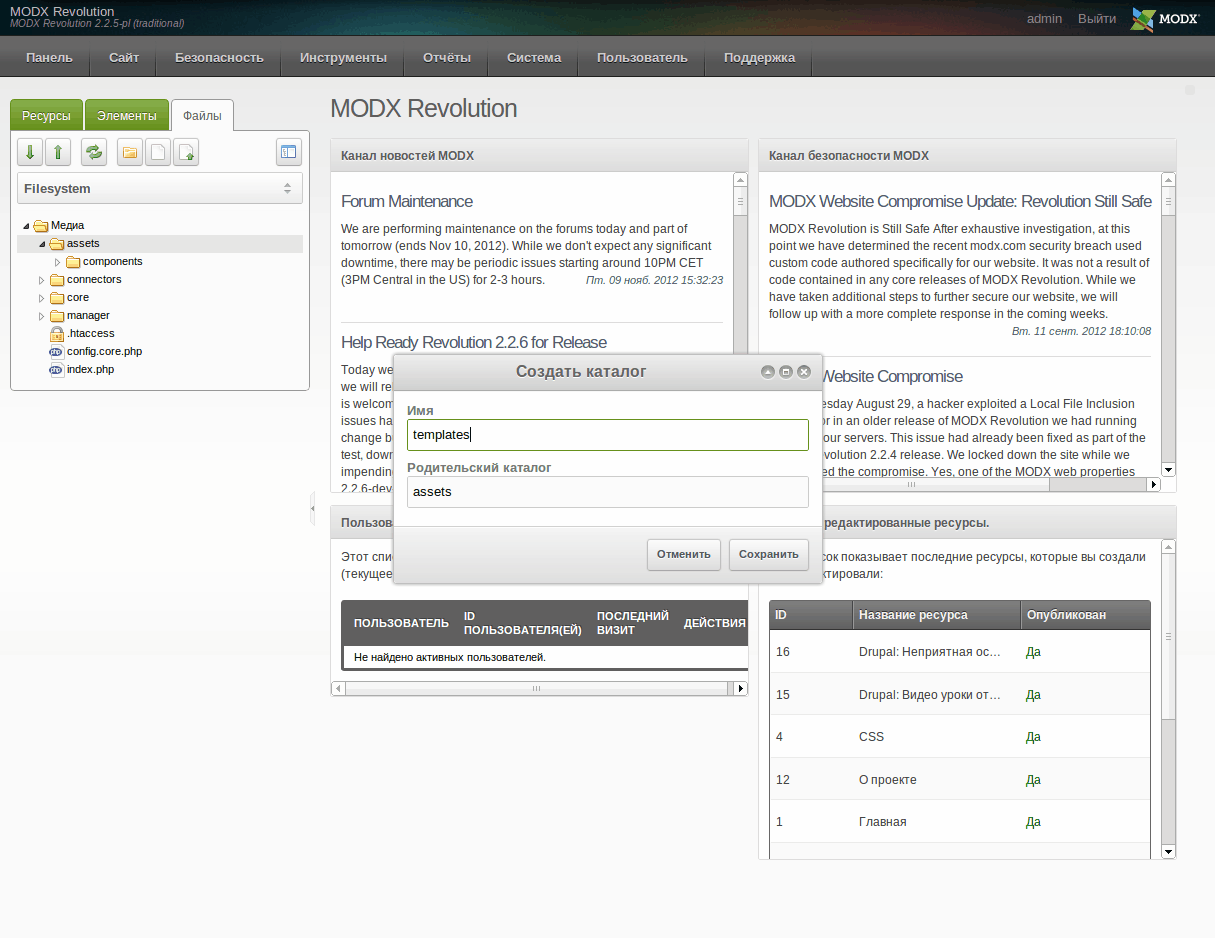Toggle the collapse icon in dialog title bar
The image size is (1215, 938).
(767, 372)
